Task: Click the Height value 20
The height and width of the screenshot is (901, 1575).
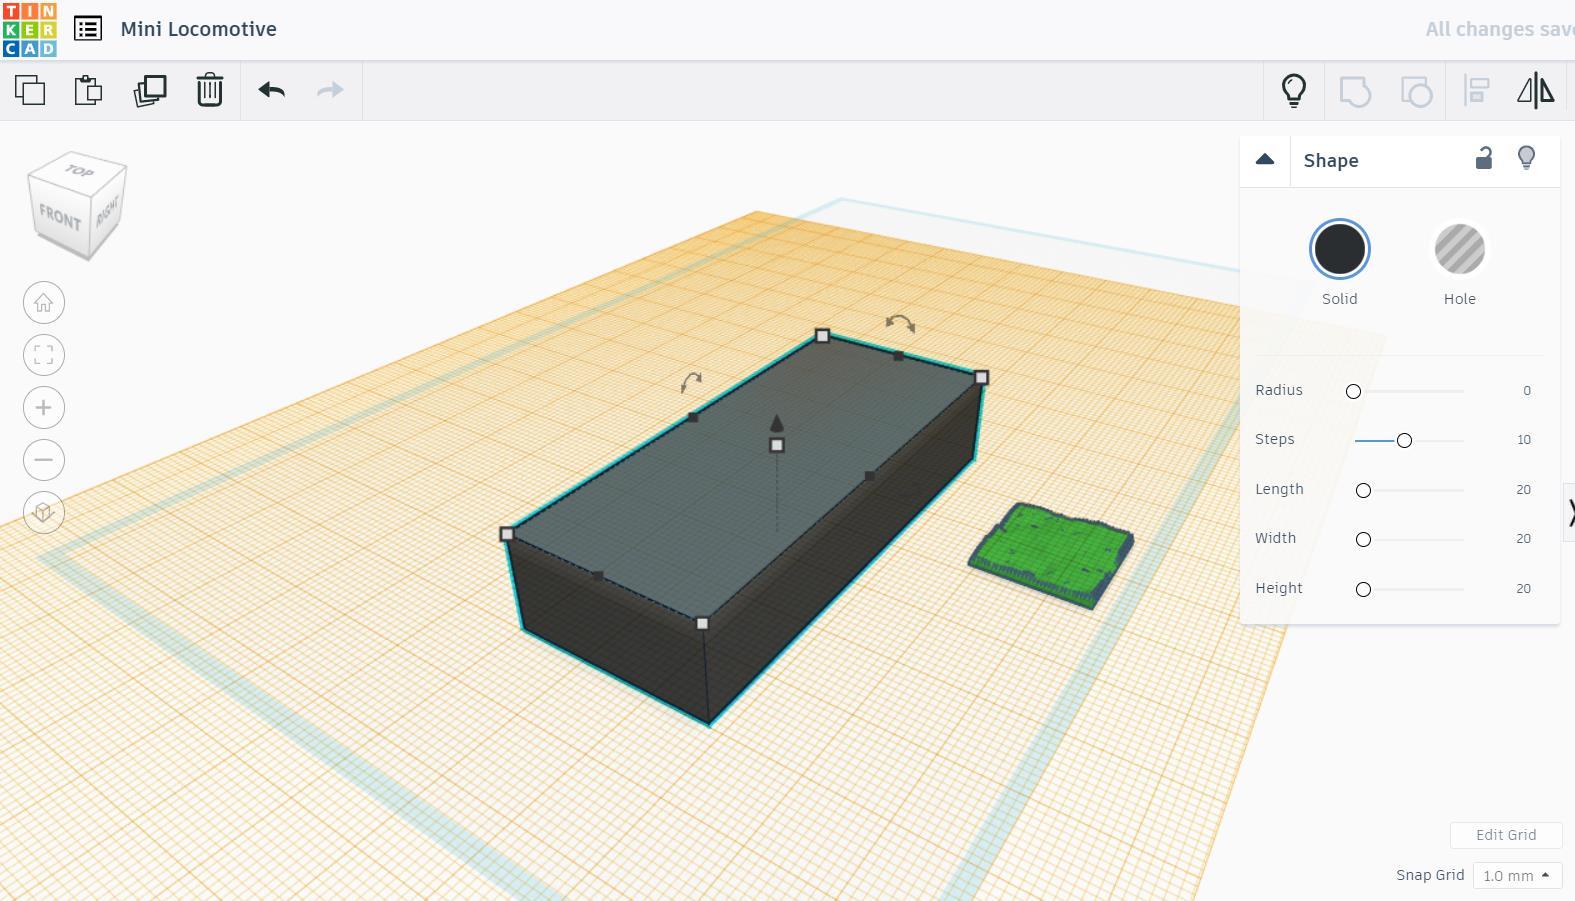Action: point(1523,589)
